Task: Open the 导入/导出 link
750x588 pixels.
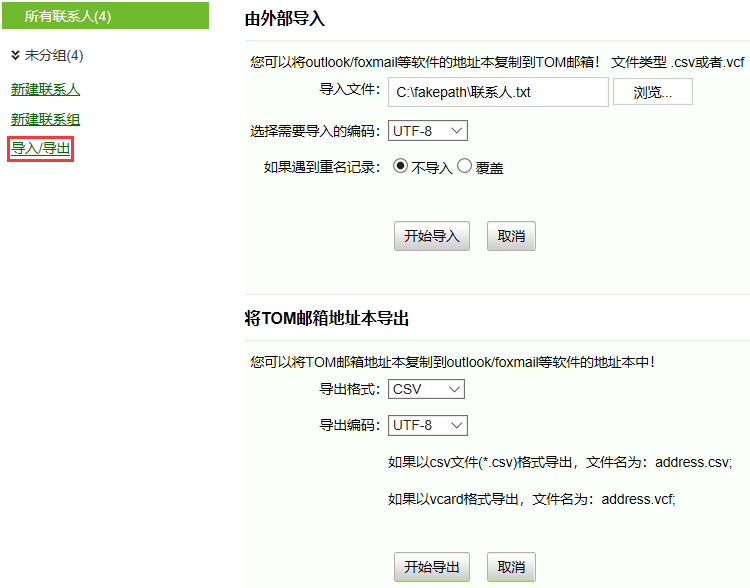Action: pyautogui.click(x=41, y=148)
